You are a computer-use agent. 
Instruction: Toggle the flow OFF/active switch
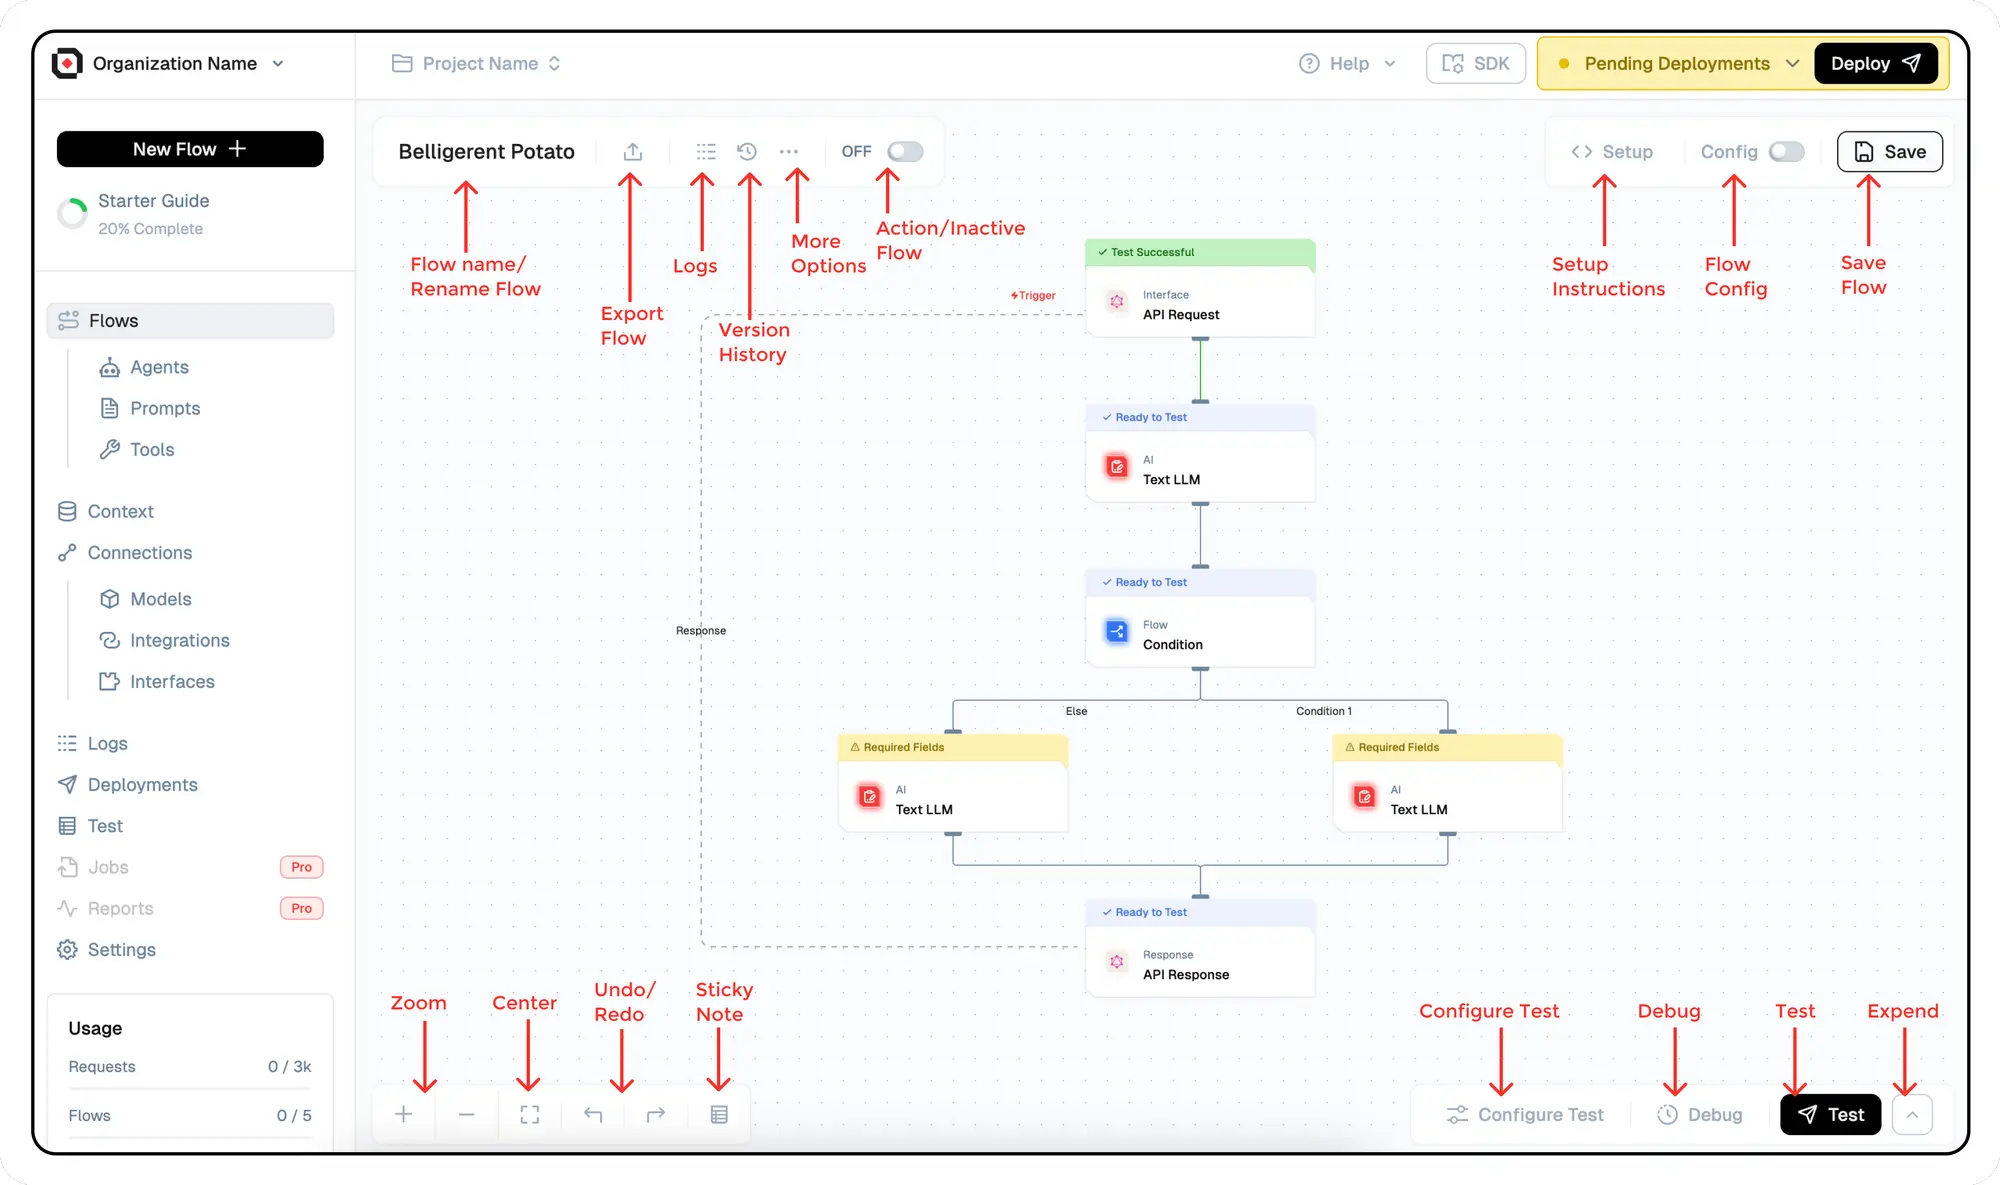click(905, 151)
